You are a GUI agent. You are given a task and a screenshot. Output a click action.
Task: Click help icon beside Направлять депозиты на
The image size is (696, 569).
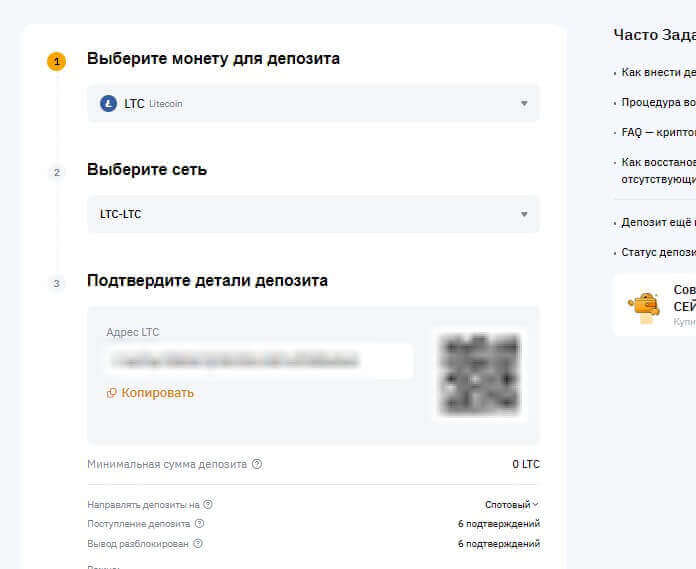[208, 505]
